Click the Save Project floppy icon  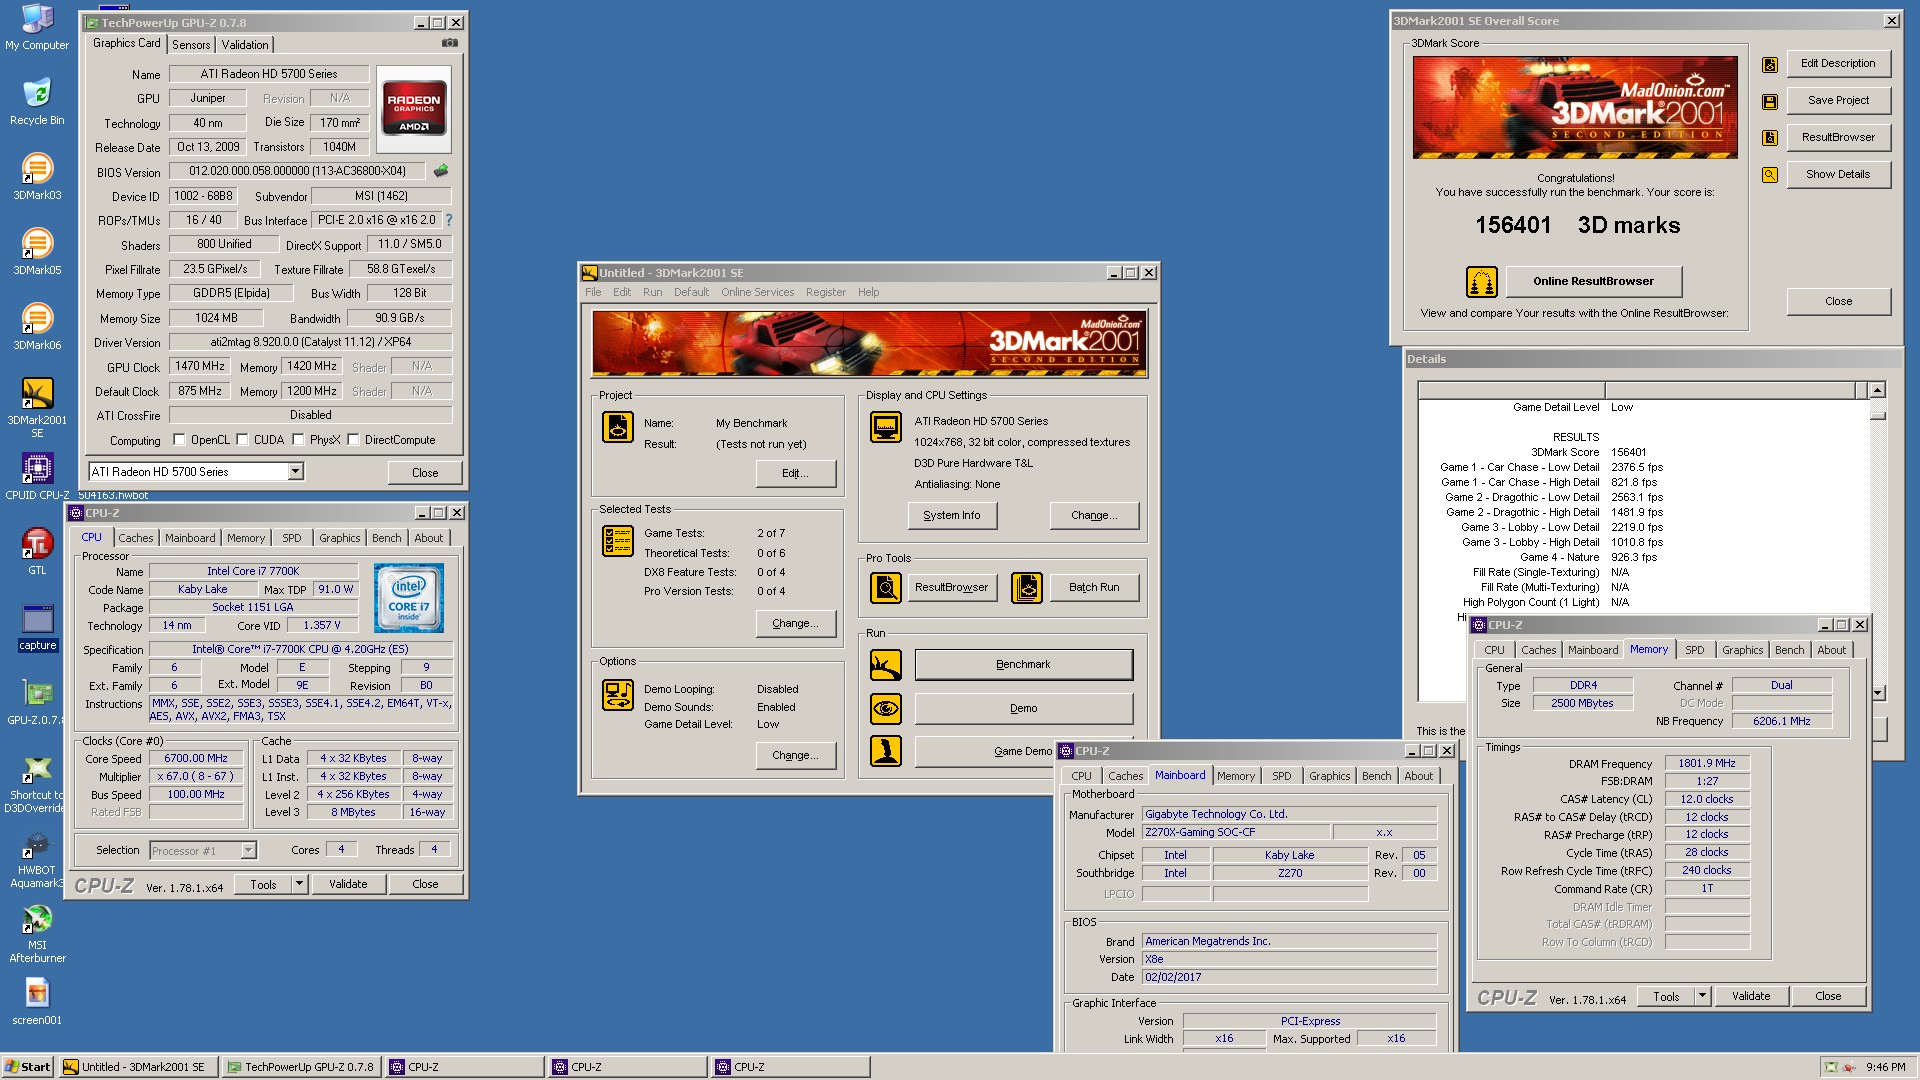click(1770, 101)
